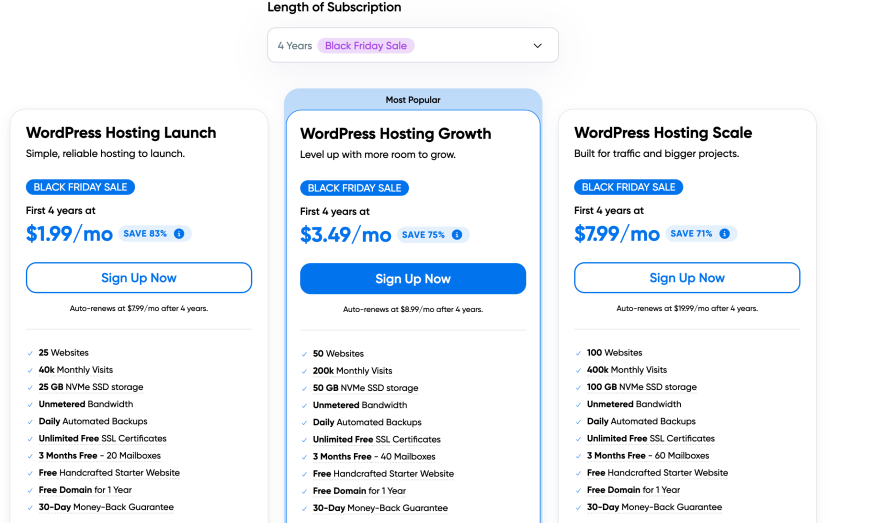Click the Launch plan BLACK FRIDAY SALE badge
The width and height of the screenshot is (884, 523).
[80, 187]
